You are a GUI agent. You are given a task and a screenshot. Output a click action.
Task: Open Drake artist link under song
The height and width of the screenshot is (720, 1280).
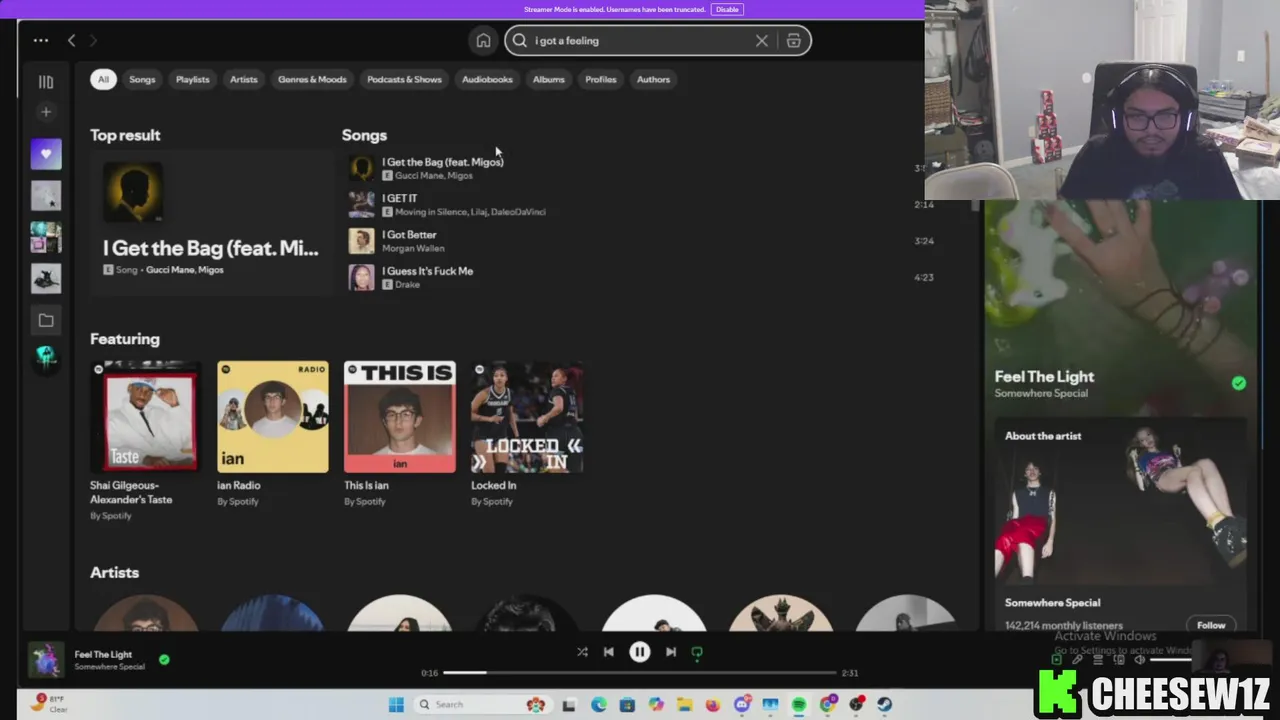407,285
